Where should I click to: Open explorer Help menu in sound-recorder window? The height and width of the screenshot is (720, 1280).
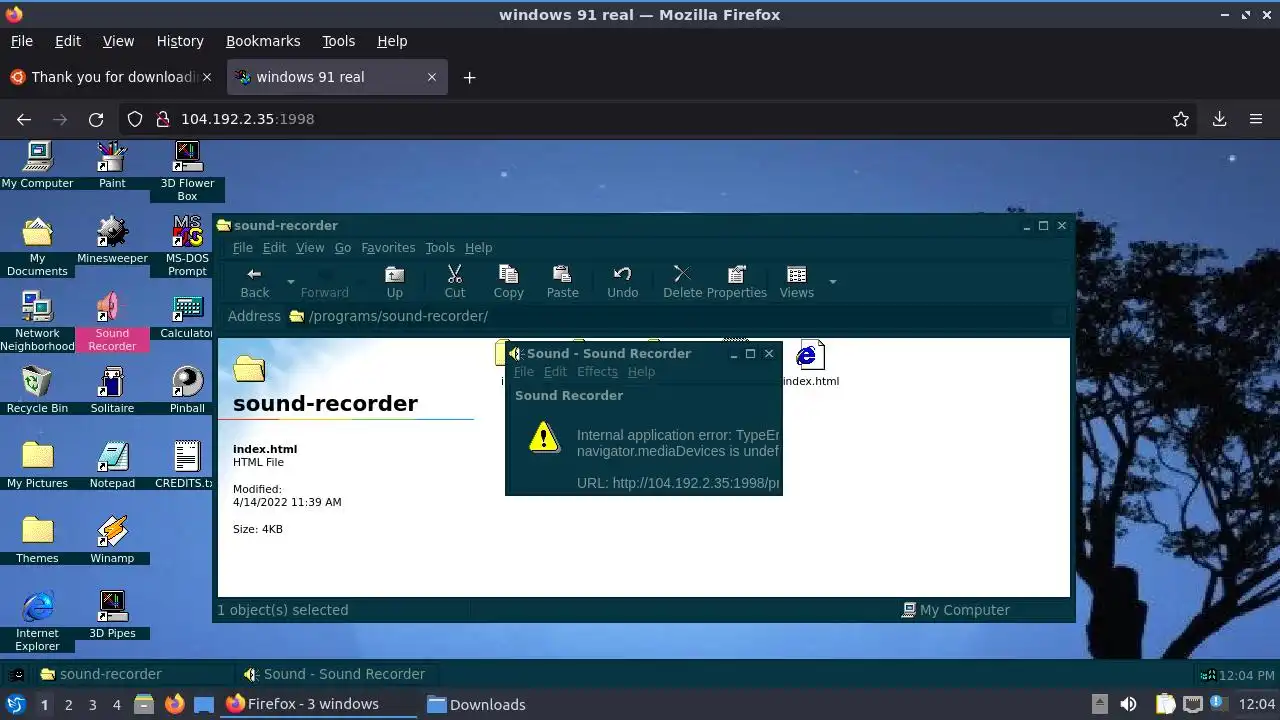click(x=478, y=247)
